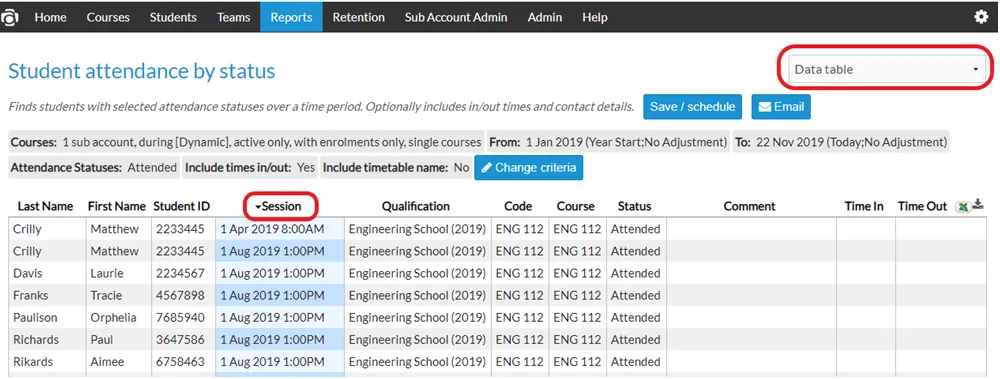The width and height of the screenshot is (1000, 379).
Task: Sort by Last Name column header
Action: (x=45, y=206)
